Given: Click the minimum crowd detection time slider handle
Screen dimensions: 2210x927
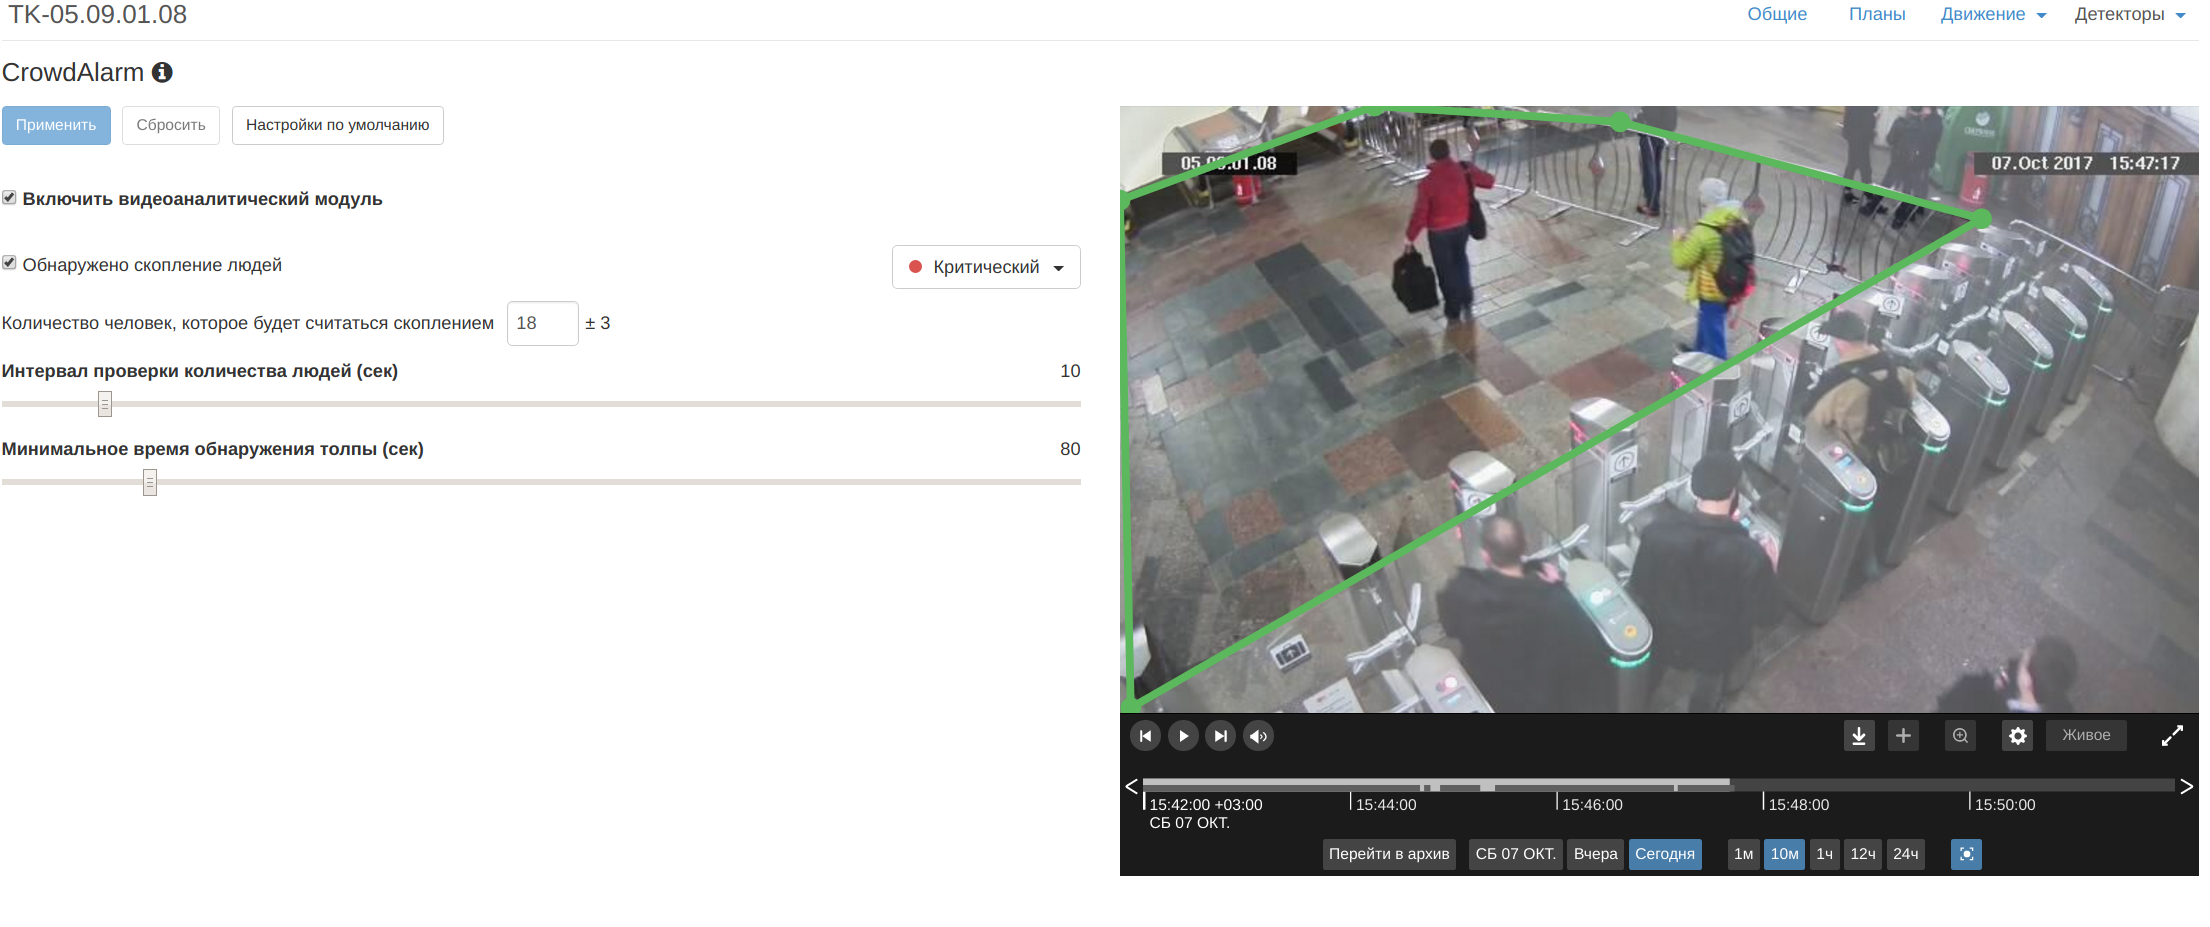Looking at the screenshot, I should tap(150, 482).
